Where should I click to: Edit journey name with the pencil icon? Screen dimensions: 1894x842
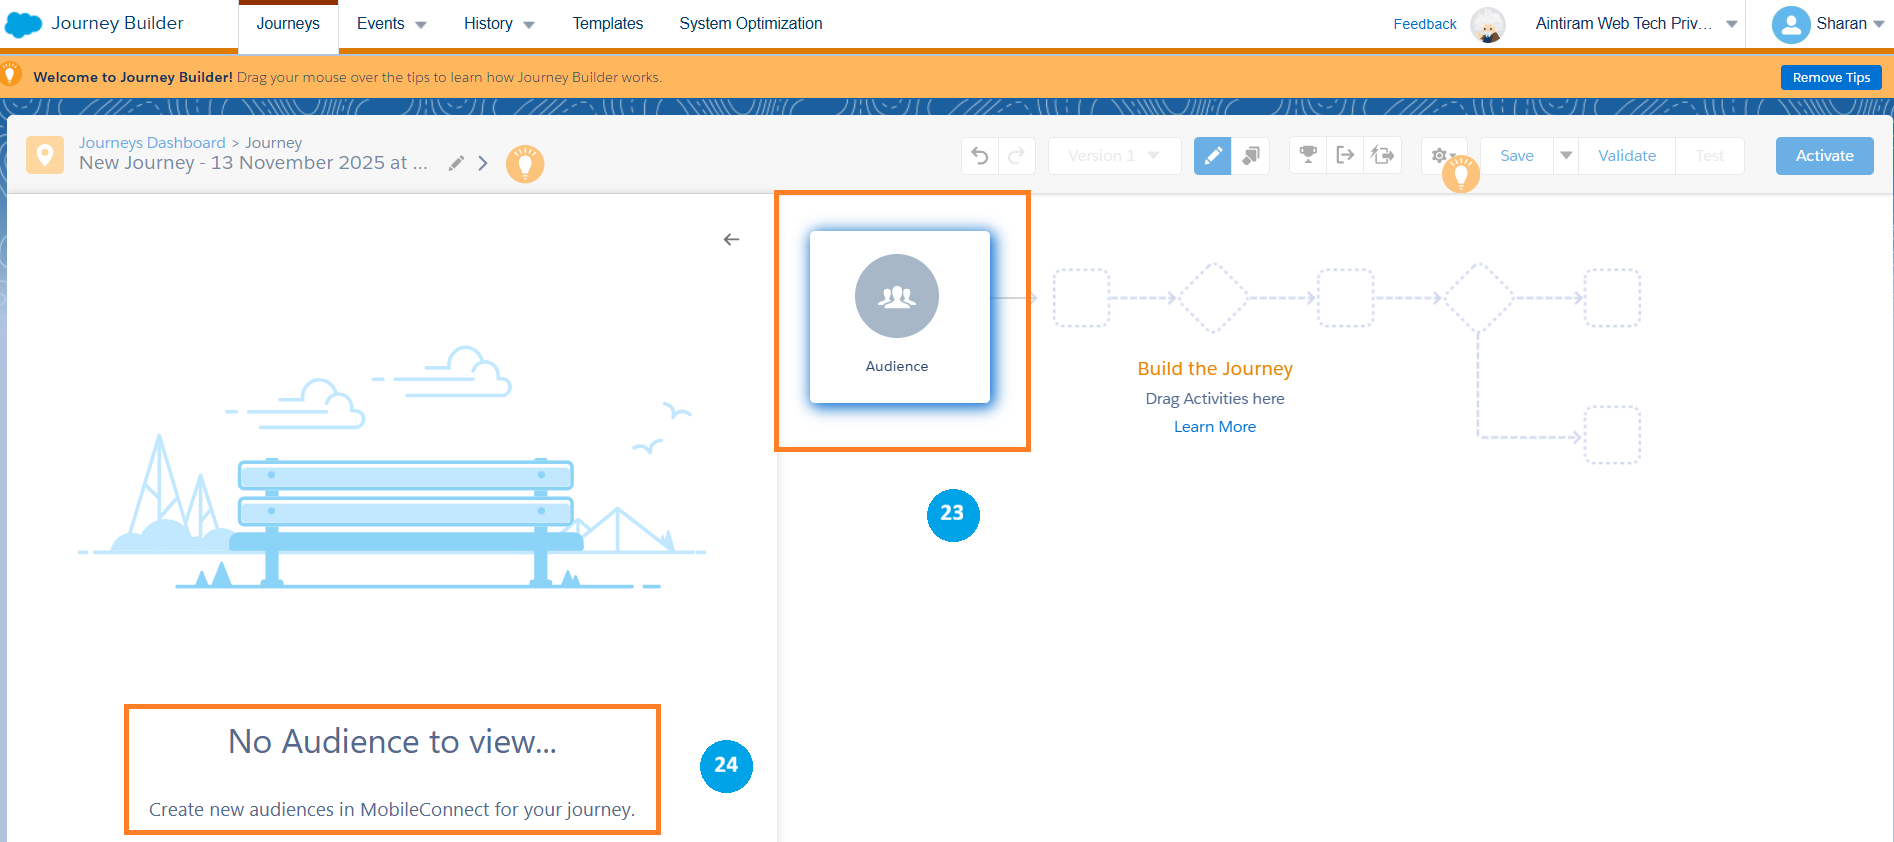pyautogui.click(x=456, y=163)
